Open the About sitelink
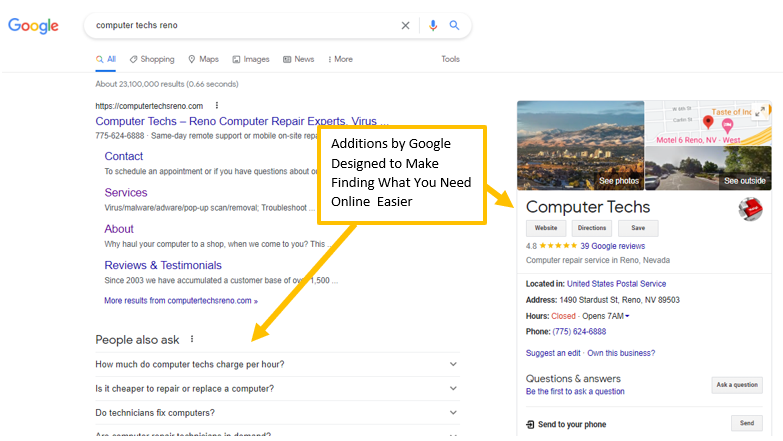This screenshot has height=441, width=783. click(x=119, y=229)
